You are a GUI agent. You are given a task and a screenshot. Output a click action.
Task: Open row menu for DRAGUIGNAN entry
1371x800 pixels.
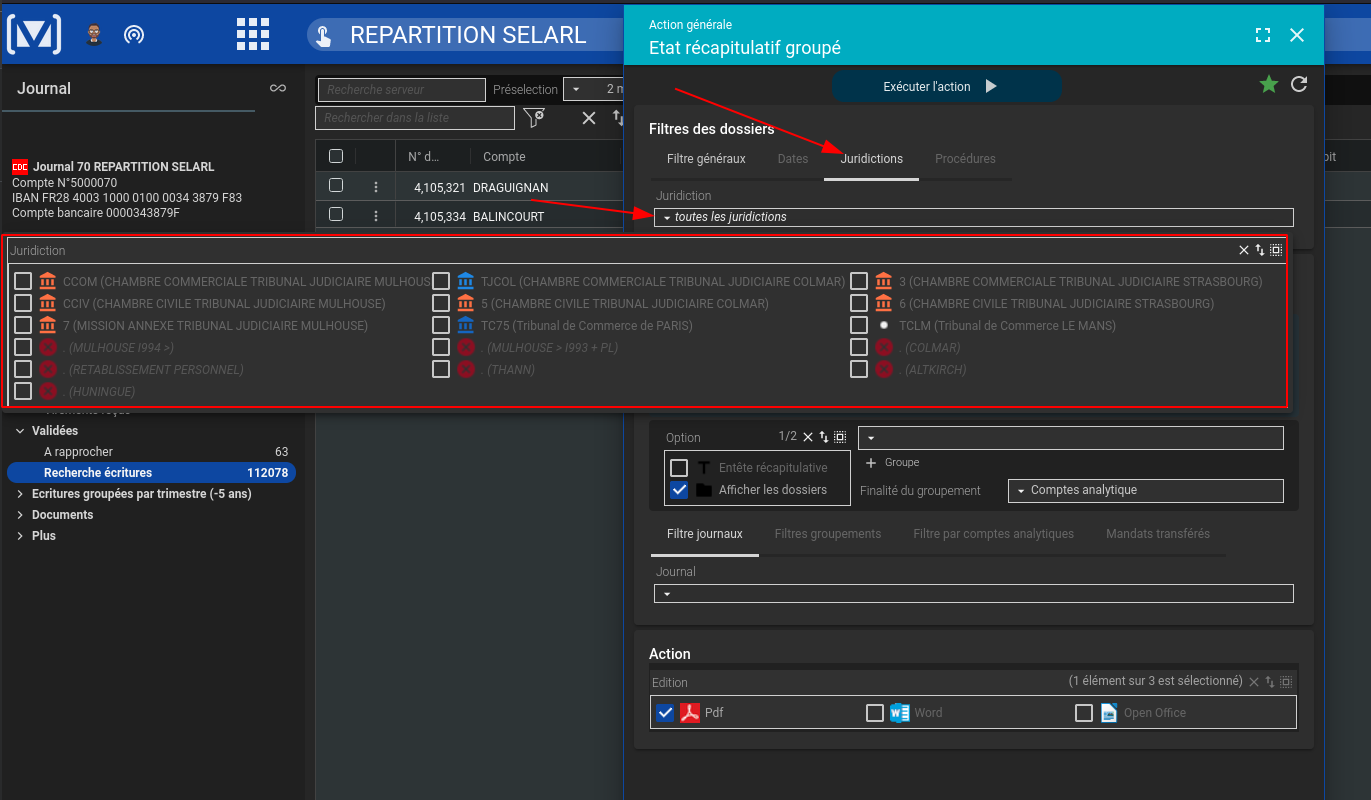[376, 187]
